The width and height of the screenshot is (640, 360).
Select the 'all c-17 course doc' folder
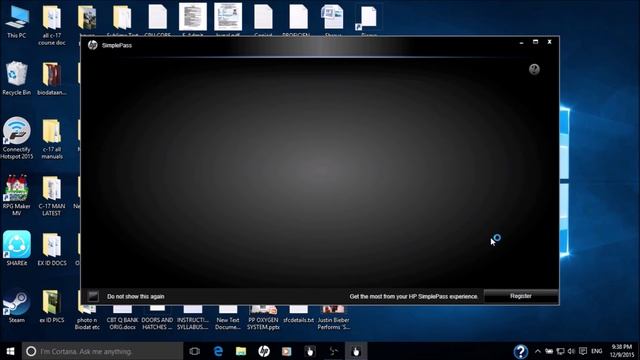coord(52,25)
